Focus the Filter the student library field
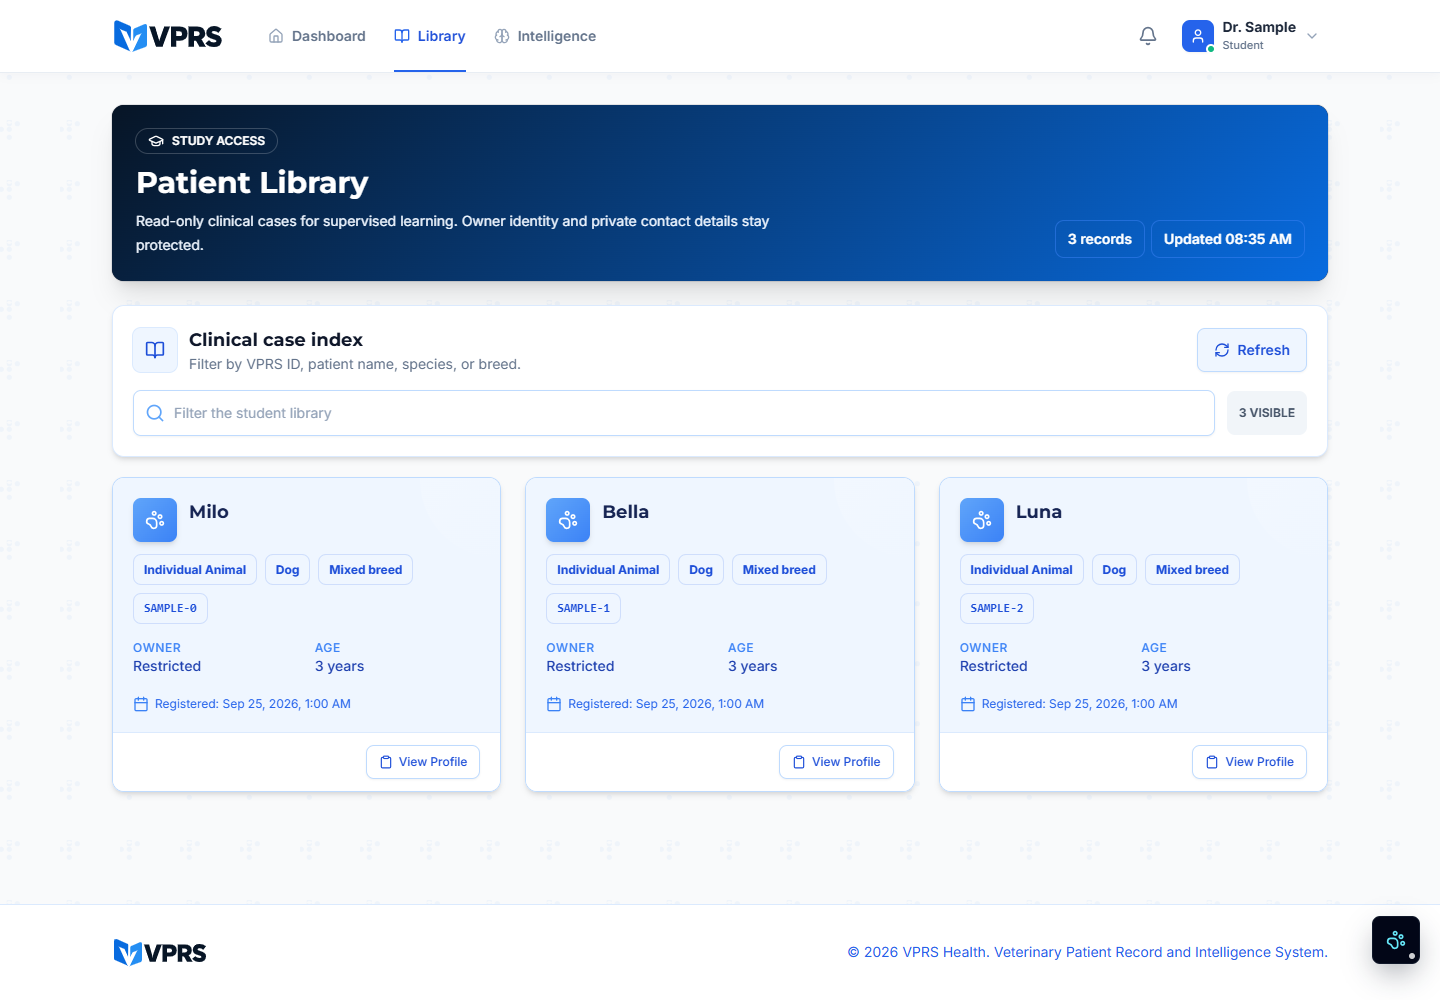 click(674, 413)
